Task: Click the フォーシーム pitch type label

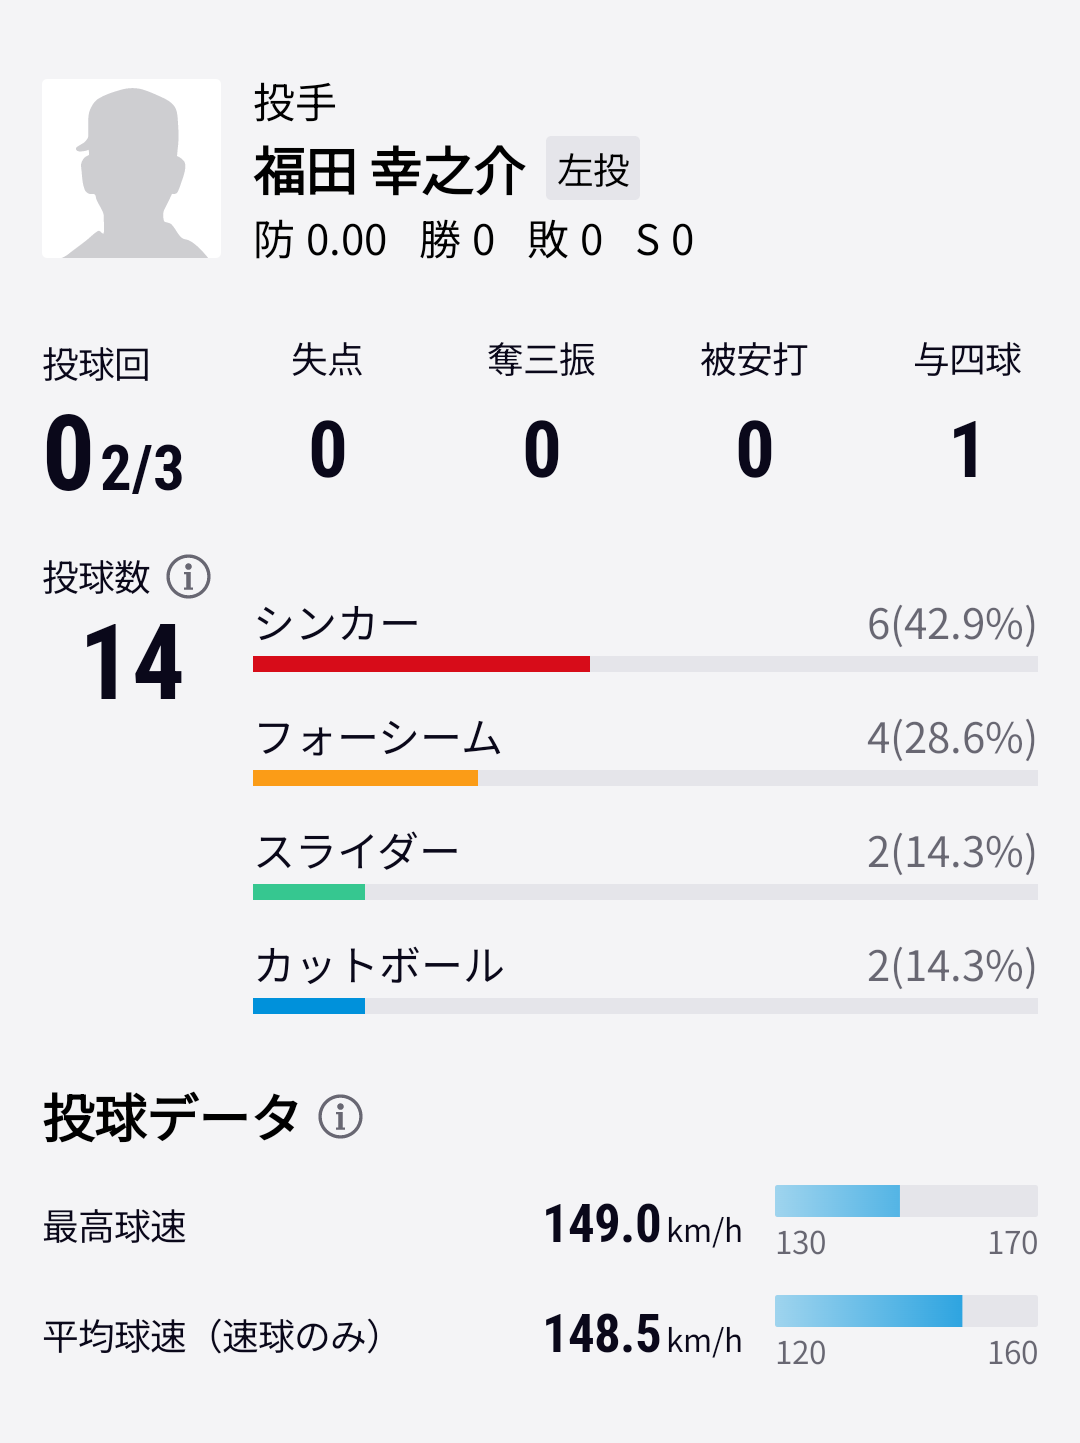Action: pos(378,738)
